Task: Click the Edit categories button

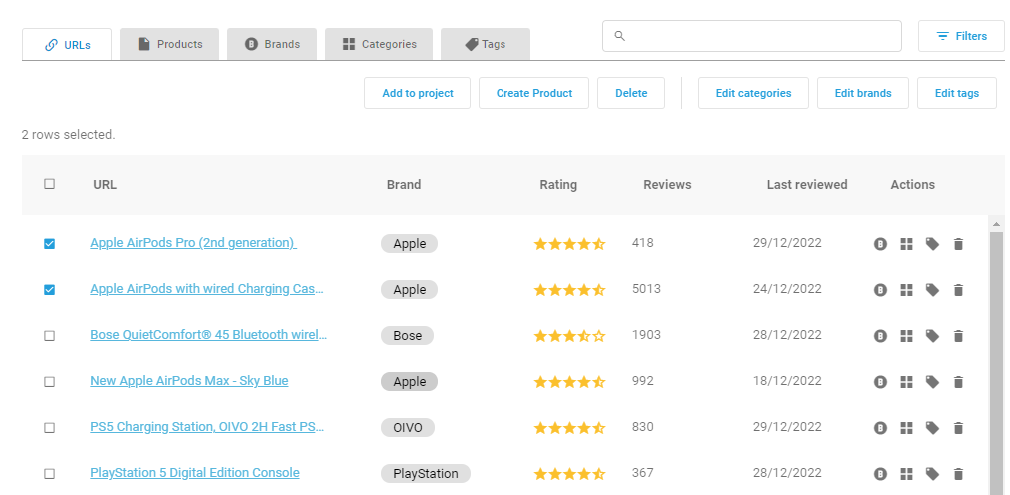Action: coord(753,93)
